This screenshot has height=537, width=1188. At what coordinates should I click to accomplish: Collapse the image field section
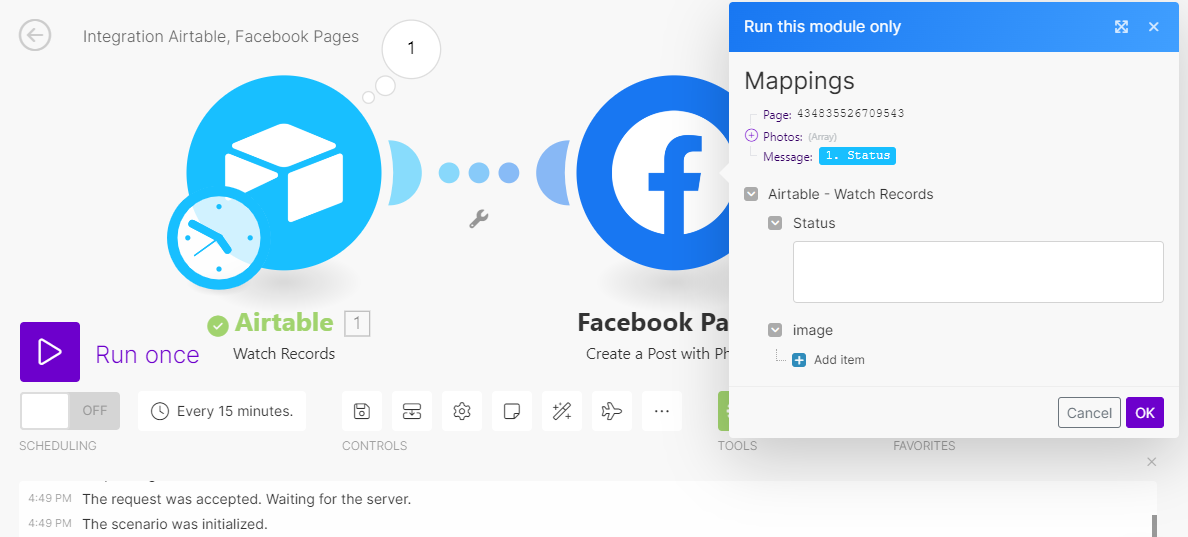(x=775, y=330)
